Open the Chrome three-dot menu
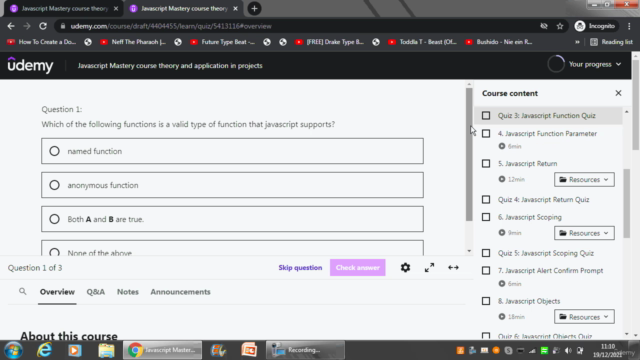The height and width of the screenshot is (360, 640). 629,26
